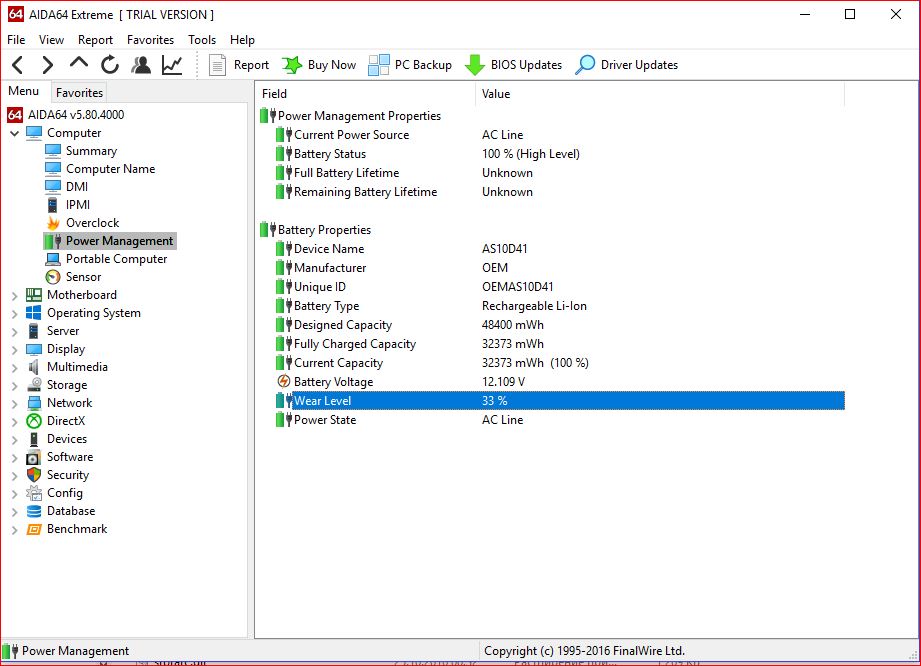Expand the Storage tree node
The width and height of the screenshot is (921, 666).
pos(15,385)
